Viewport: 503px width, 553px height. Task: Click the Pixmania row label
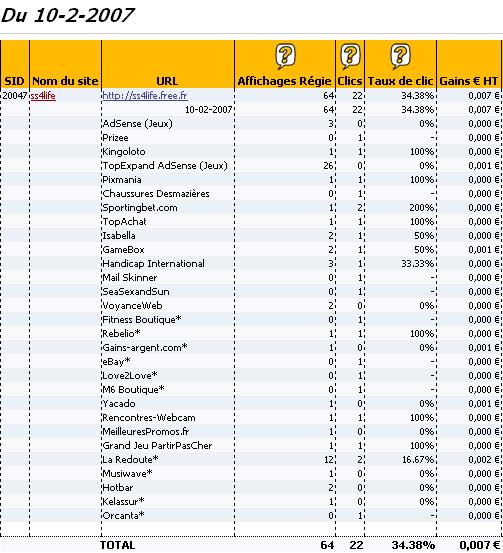[x=122, y=180]
